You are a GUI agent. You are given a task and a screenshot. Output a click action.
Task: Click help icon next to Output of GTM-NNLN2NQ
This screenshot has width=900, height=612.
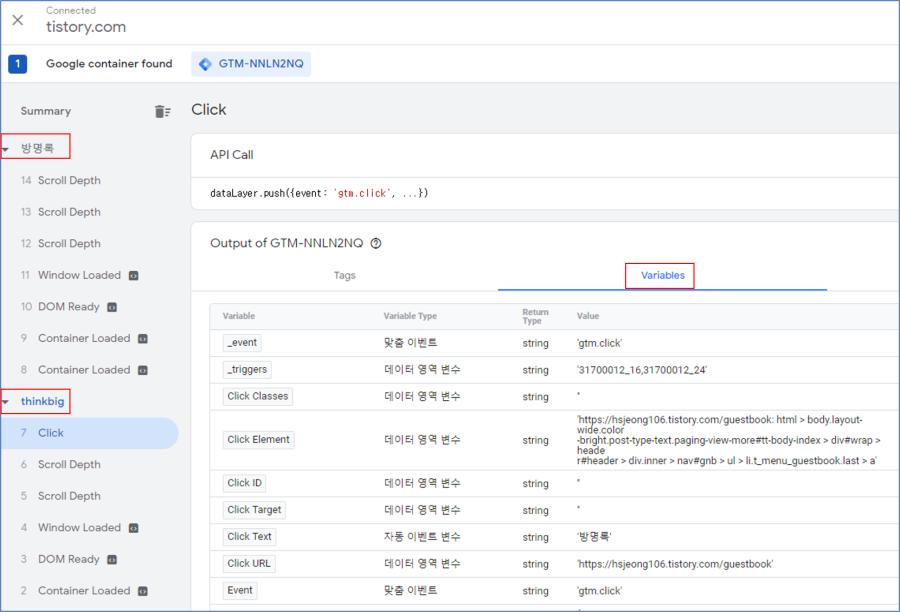coord(376,243)
